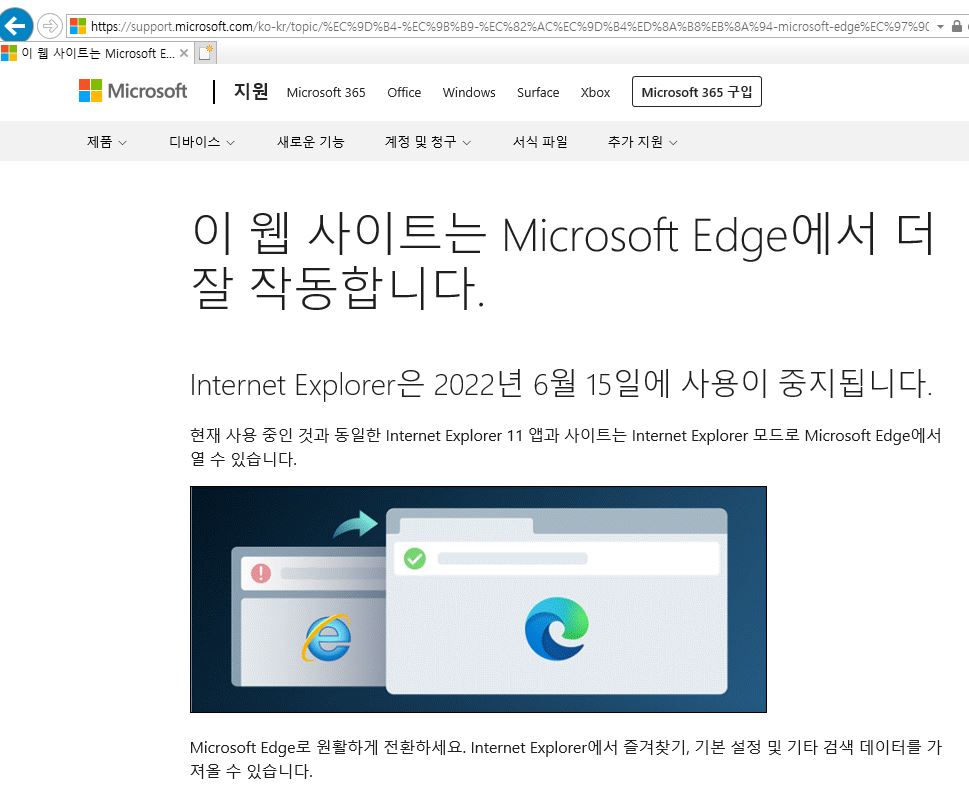Open Xbox in the top navigation
969x794 pixels.
595,92
